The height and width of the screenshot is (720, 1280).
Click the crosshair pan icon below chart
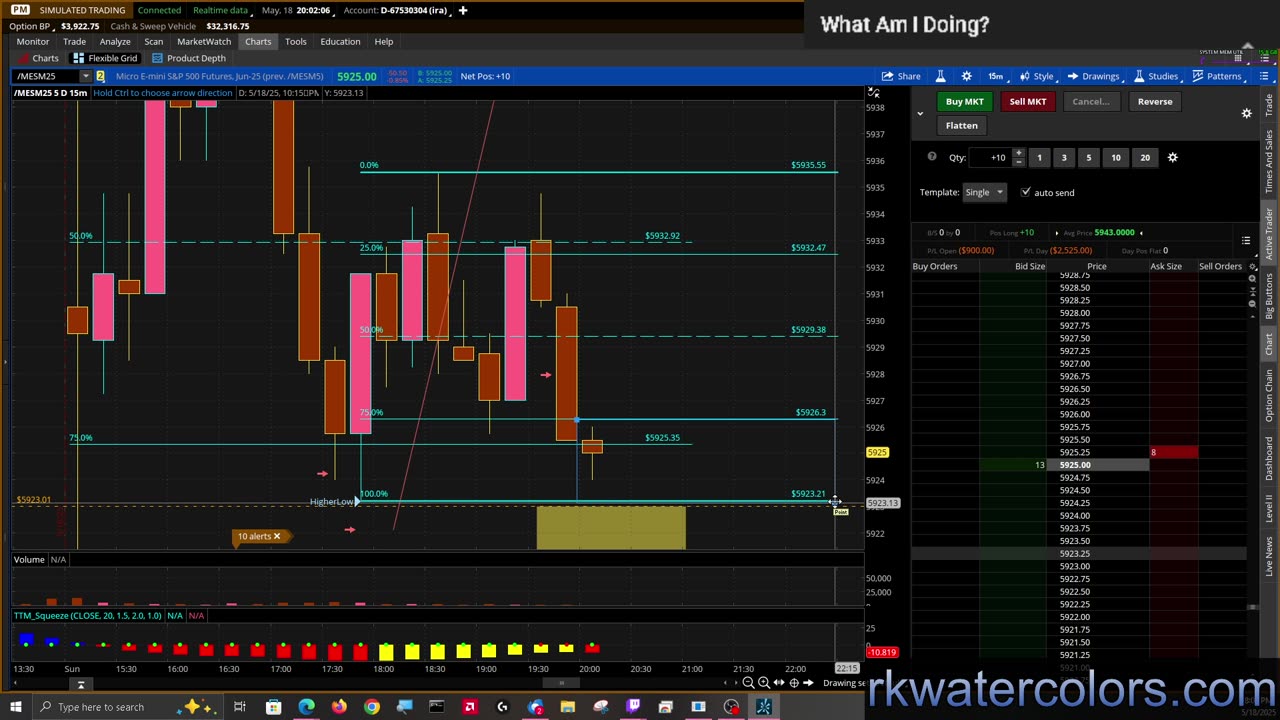pos(794,683)
